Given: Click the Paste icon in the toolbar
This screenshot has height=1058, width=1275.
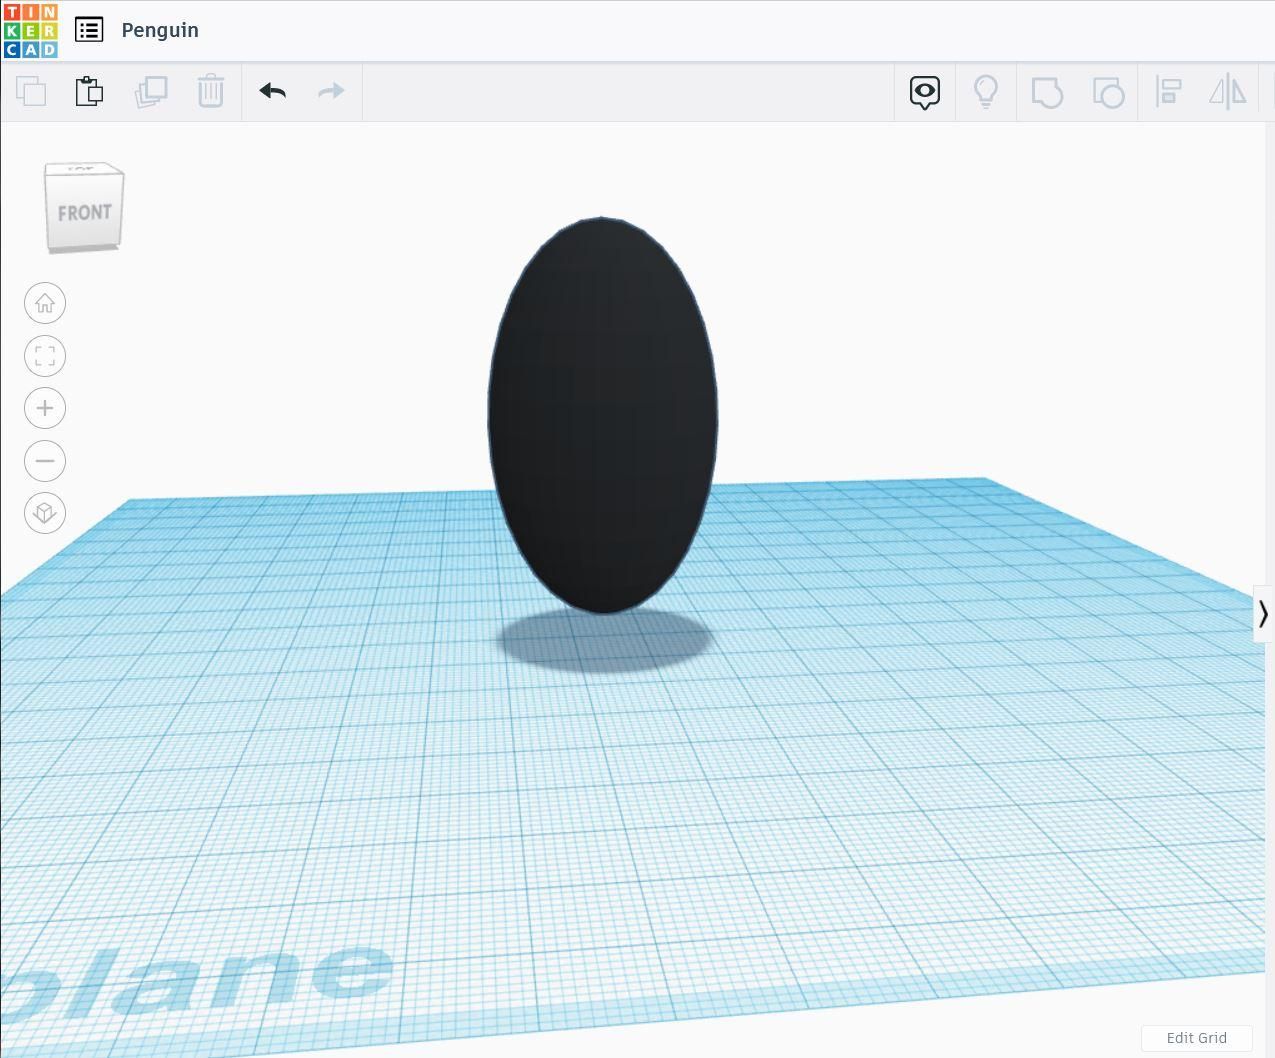Looking at the screenshot, I should [89, 91].
